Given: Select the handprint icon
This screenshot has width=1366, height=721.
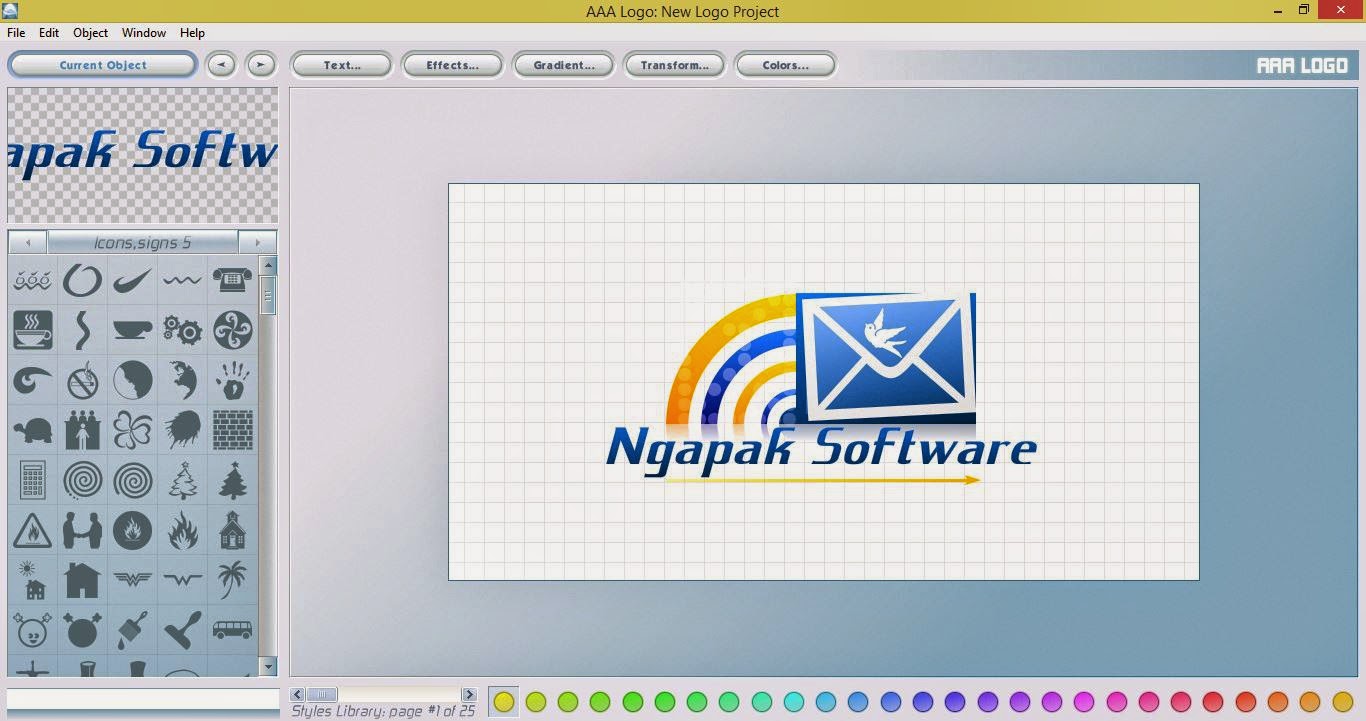Looking at the screenshot, I should 232,380.
